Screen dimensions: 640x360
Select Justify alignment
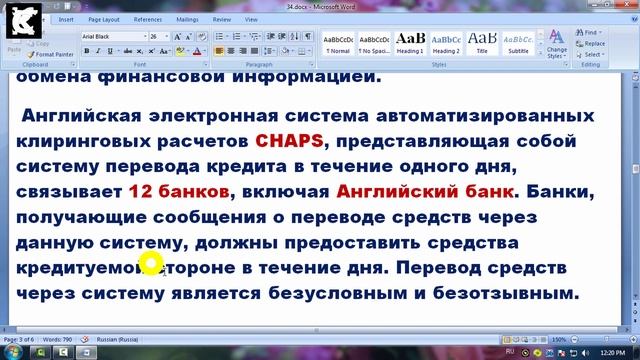click(255, 51)
